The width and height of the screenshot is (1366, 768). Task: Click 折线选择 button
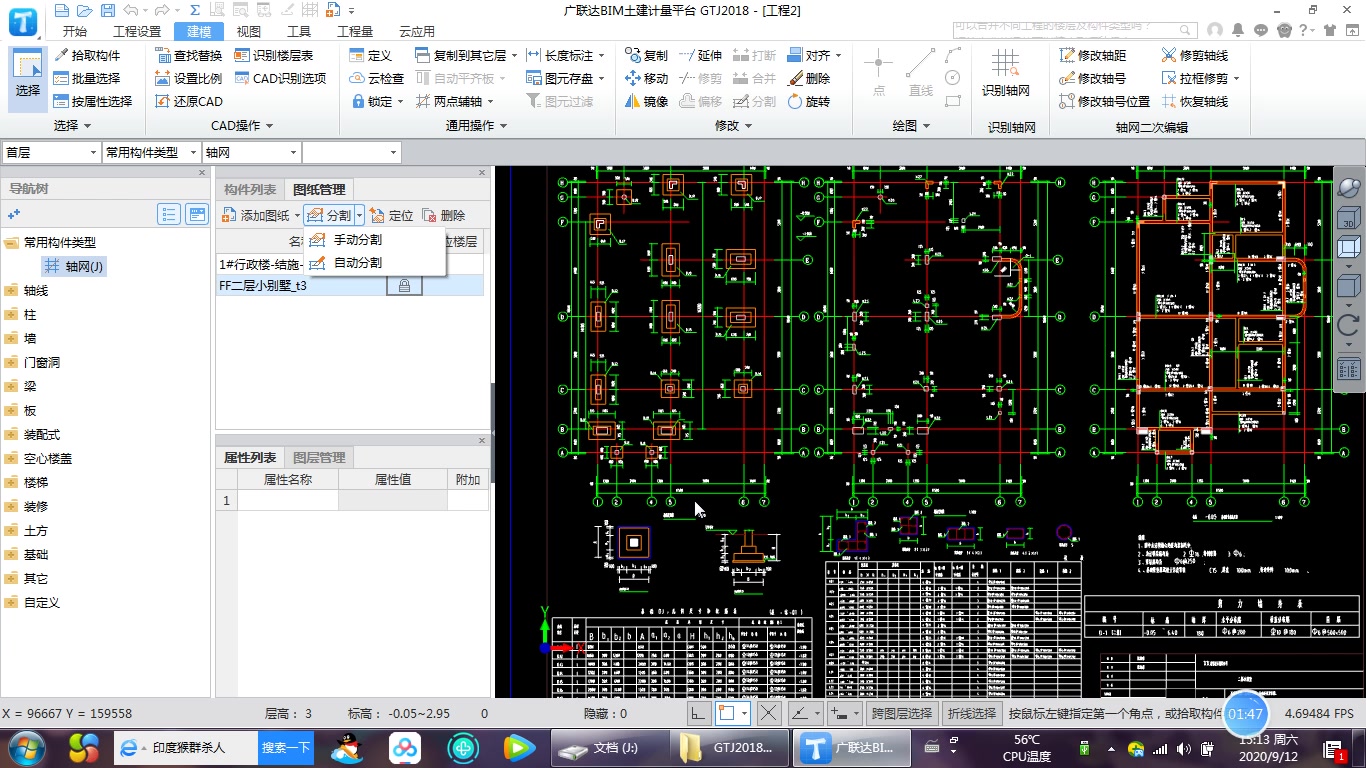[972, 714]
